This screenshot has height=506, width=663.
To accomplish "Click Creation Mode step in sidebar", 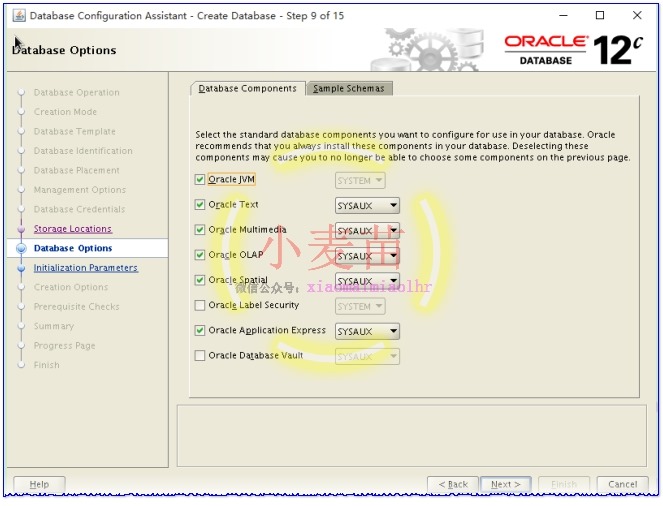I will point(66,112).
